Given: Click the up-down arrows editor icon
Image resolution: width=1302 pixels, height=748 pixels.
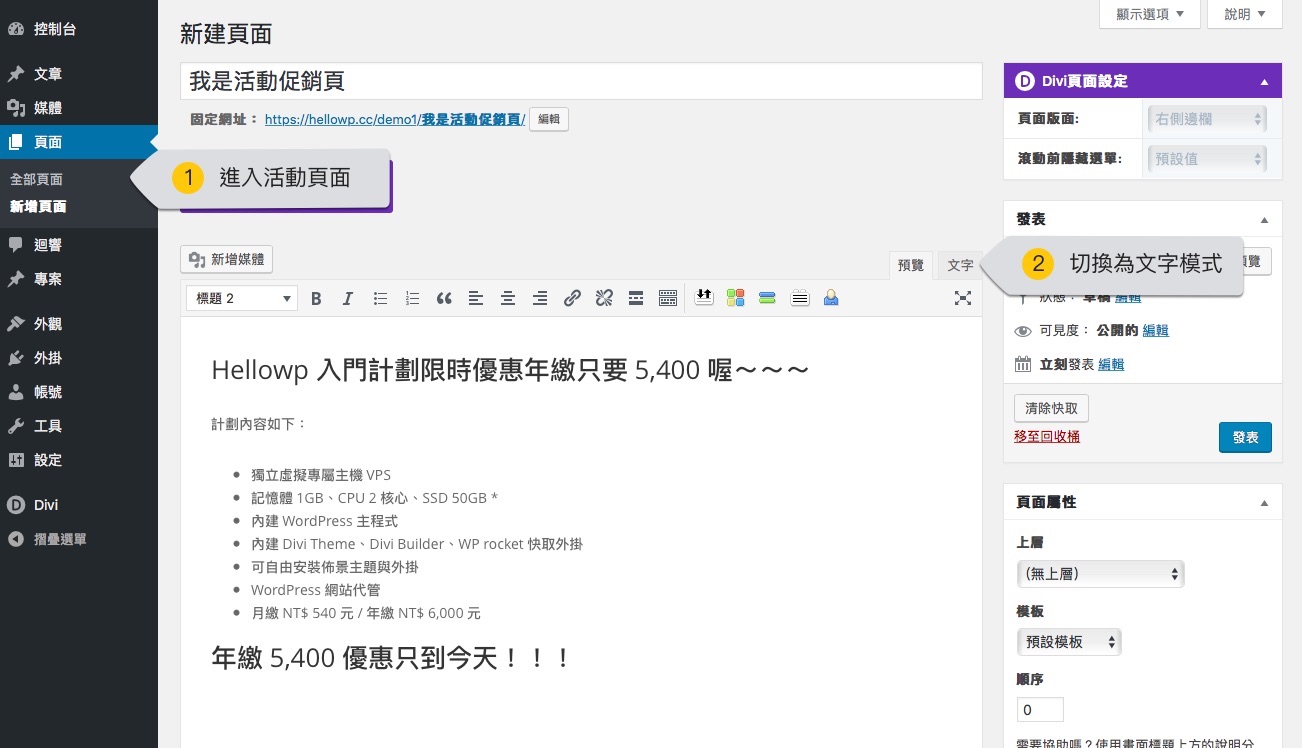Looking at the screenshot, I should (704, 297).
